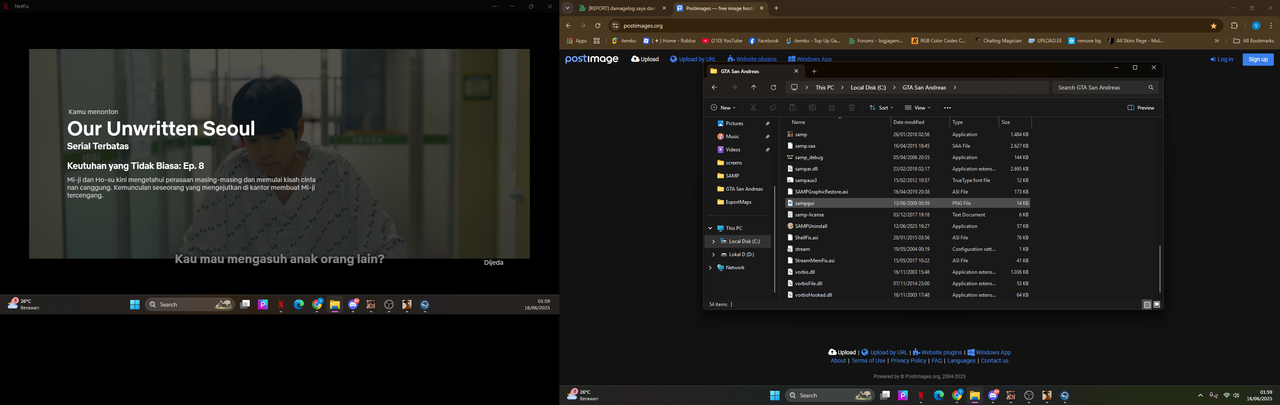
Task: Select the SAMPUninstall application file
Action: (x=908, y=226)
